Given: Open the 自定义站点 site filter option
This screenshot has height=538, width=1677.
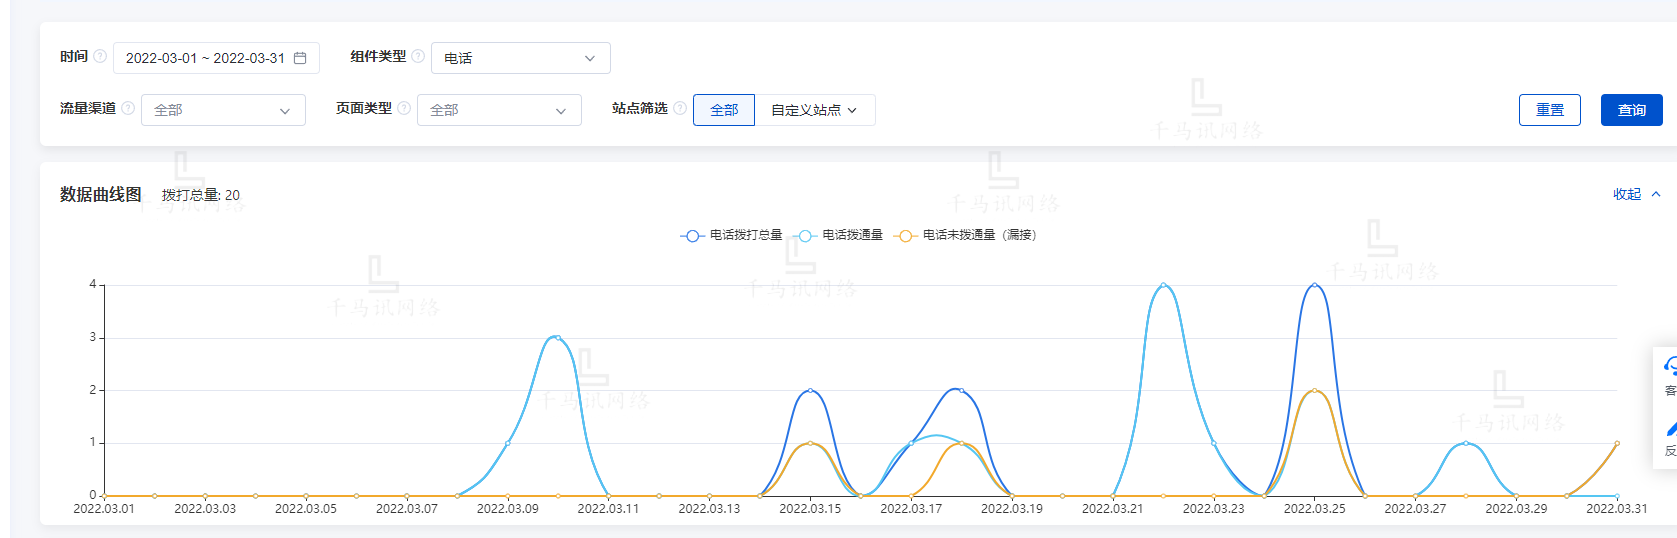Looking at the screenshot, I should click(x=814, y=110).
